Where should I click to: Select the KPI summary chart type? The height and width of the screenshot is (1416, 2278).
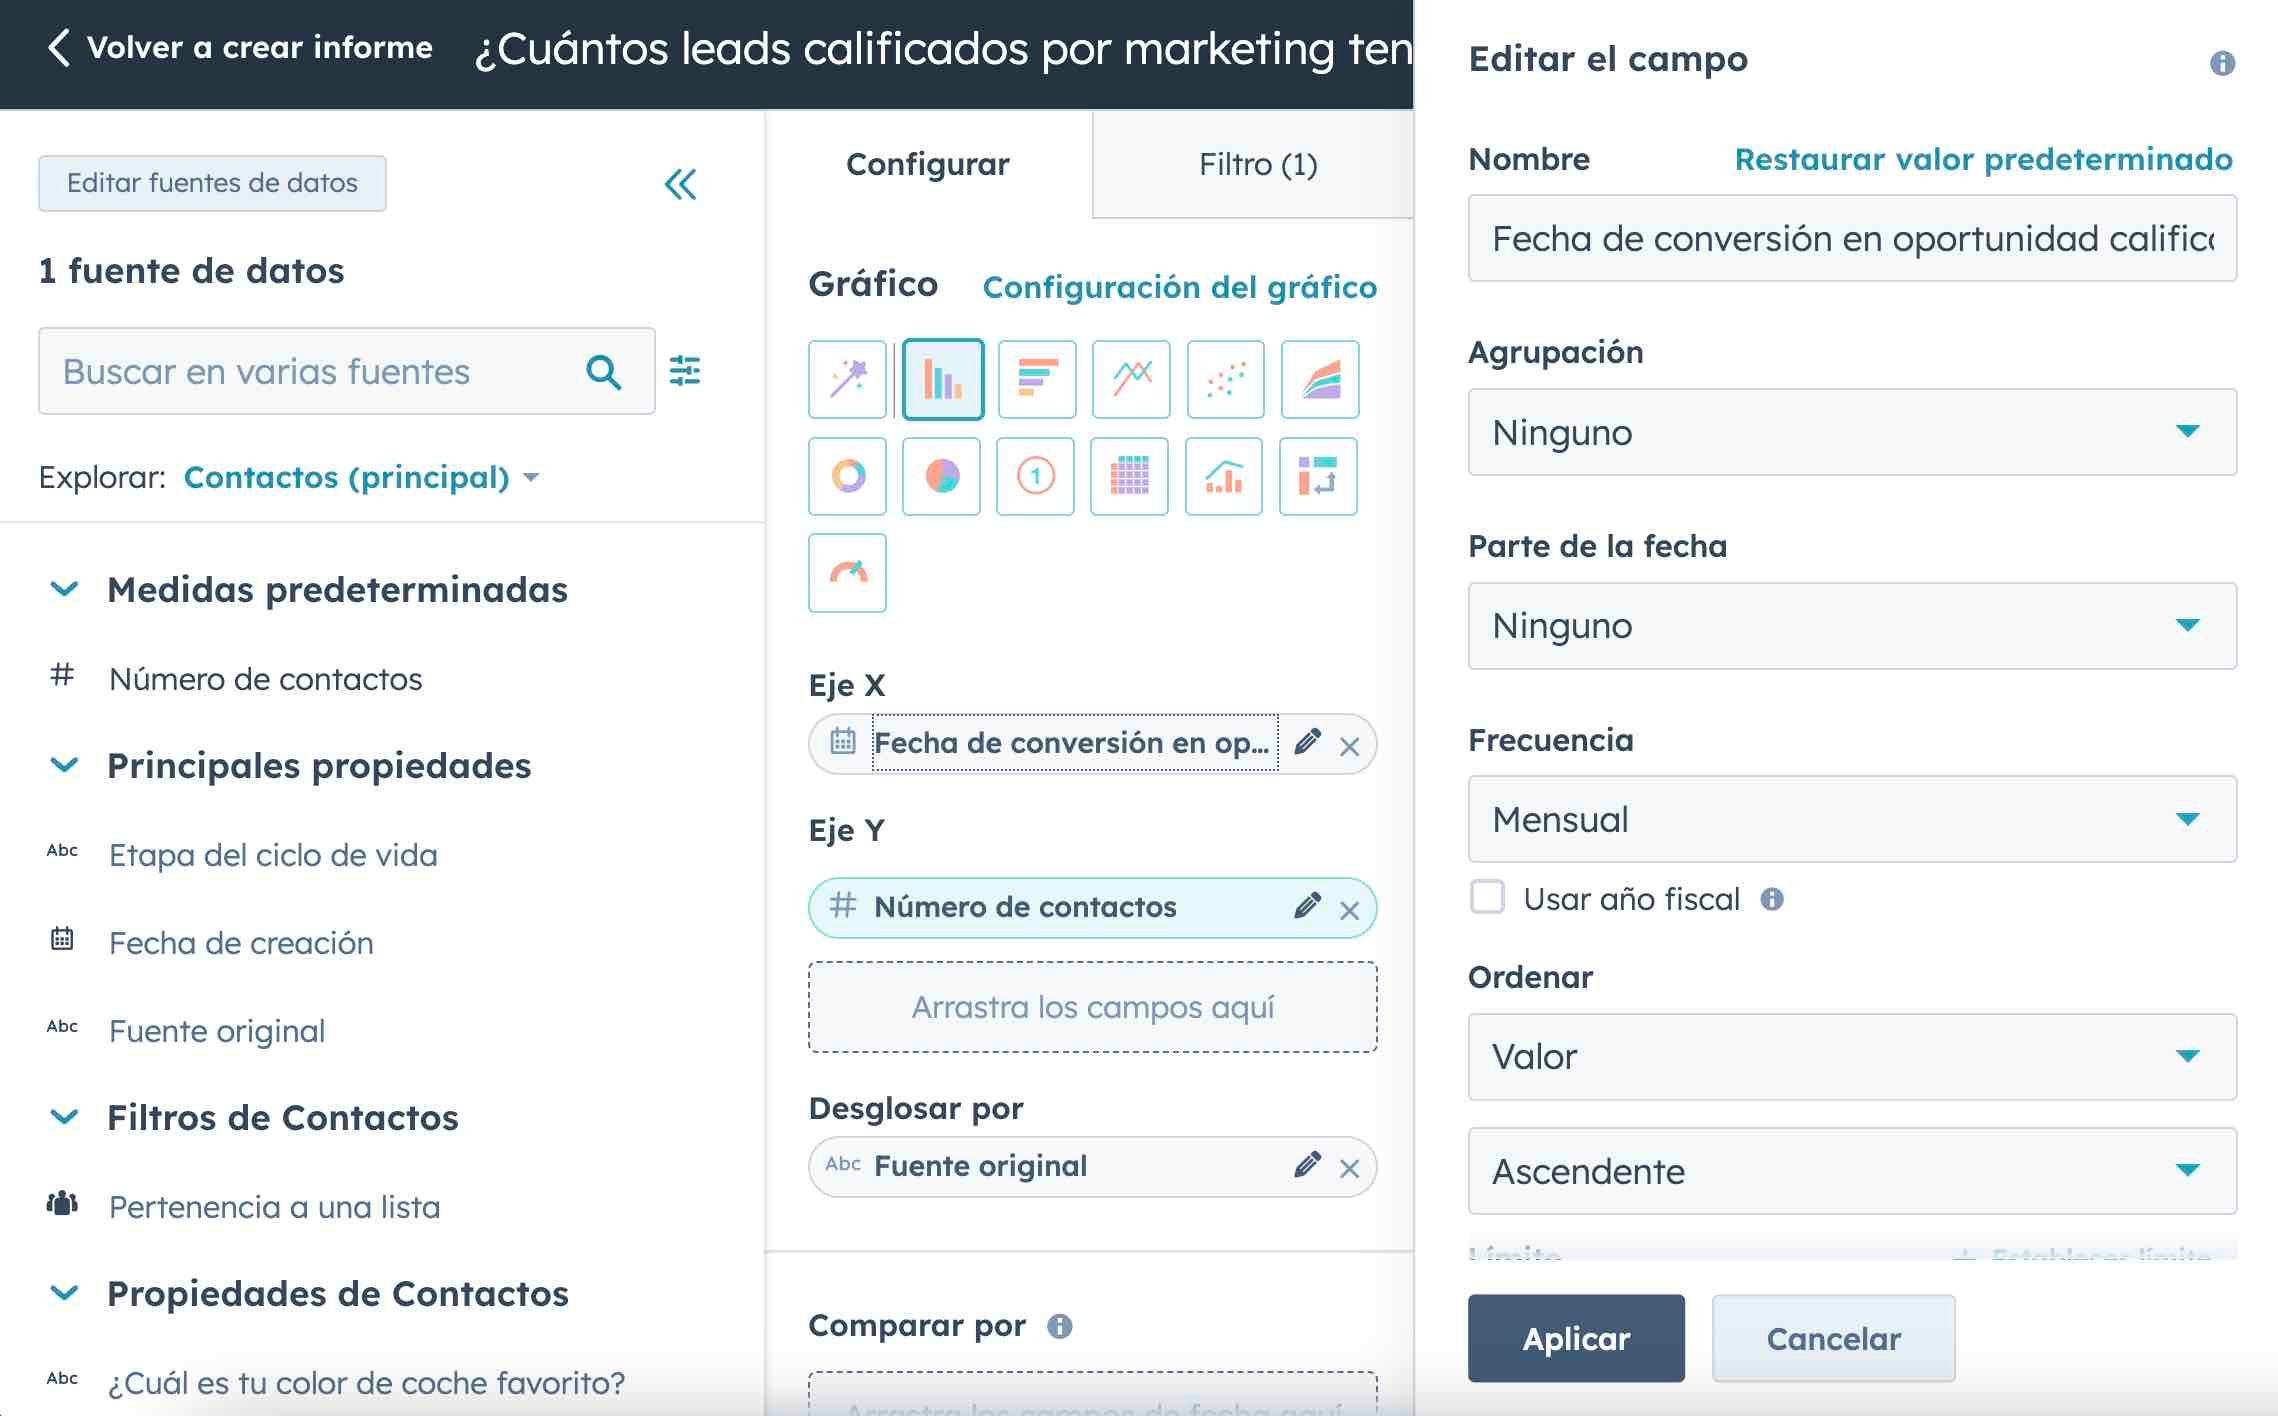point(1035,476)
